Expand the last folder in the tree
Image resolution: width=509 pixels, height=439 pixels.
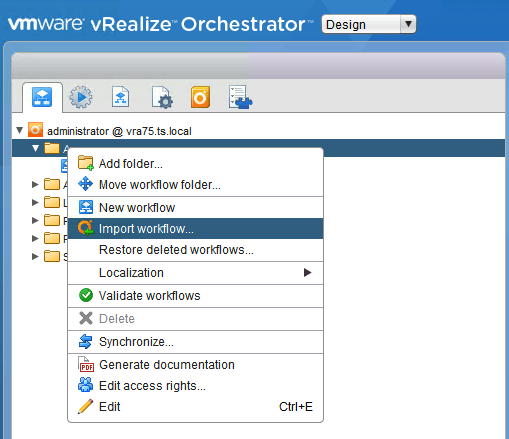coord(35,256)
